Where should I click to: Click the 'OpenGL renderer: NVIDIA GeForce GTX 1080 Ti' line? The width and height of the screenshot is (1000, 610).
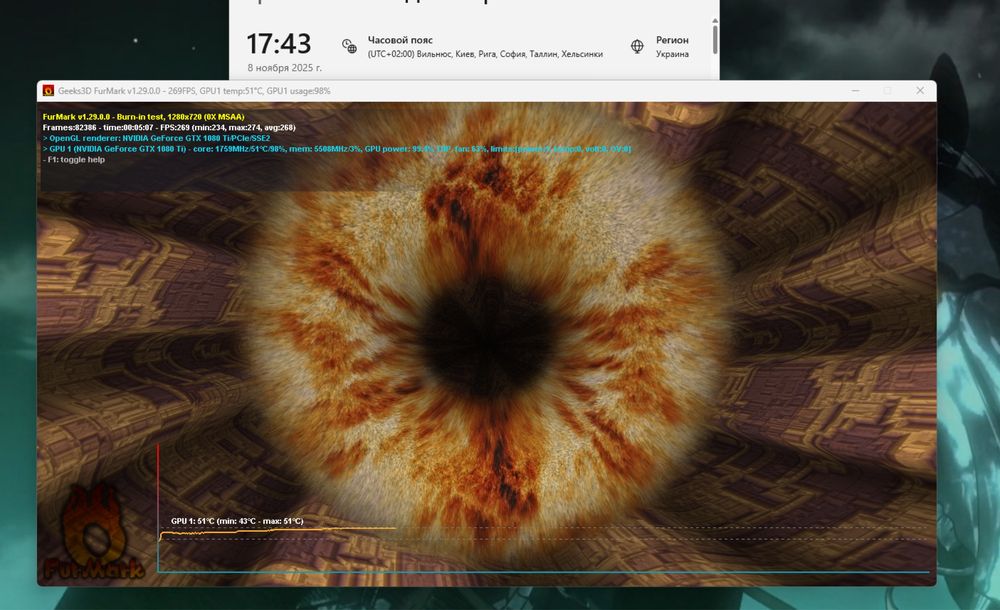(156, 138)
